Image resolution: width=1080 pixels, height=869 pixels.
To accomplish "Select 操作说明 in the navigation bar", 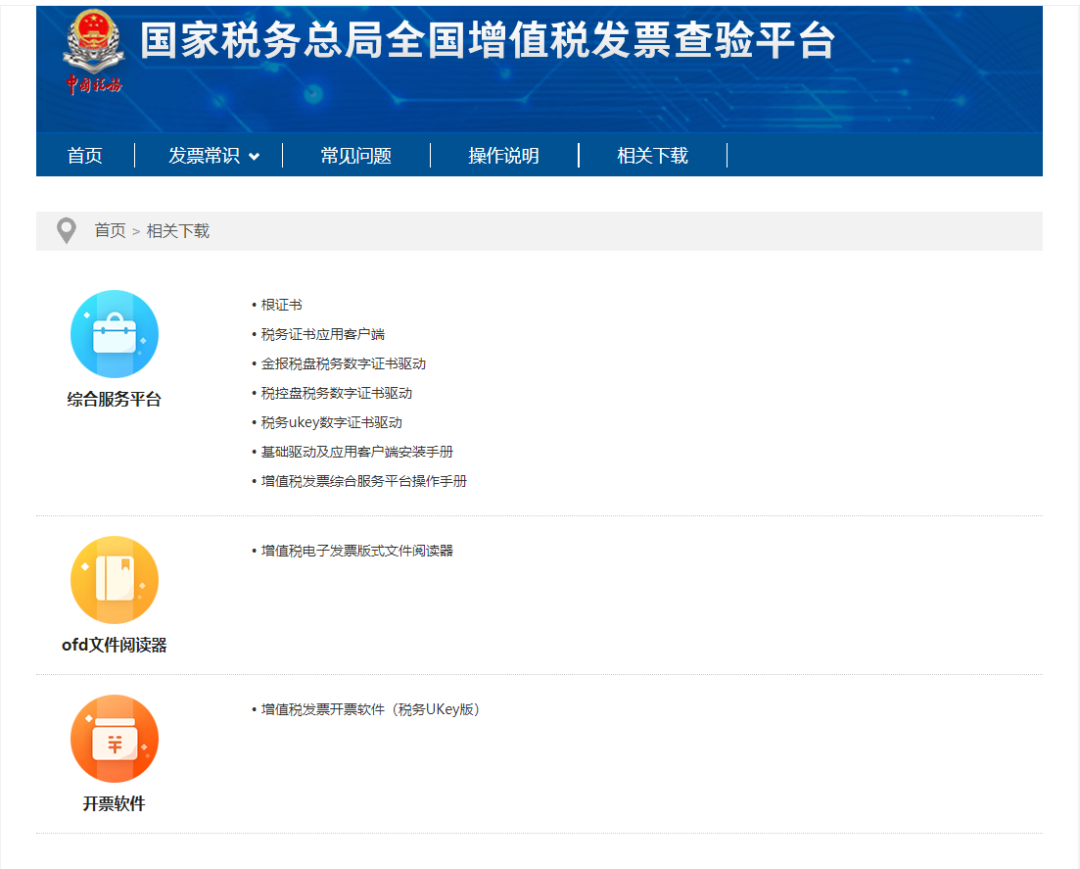I will tap(504, 156).
